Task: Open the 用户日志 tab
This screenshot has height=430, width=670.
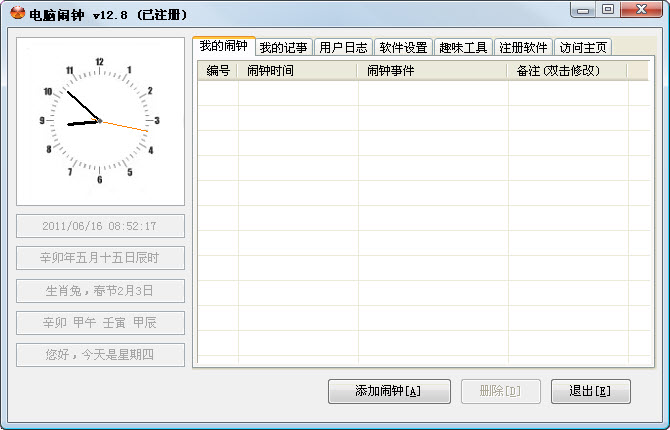Action: 343,47
